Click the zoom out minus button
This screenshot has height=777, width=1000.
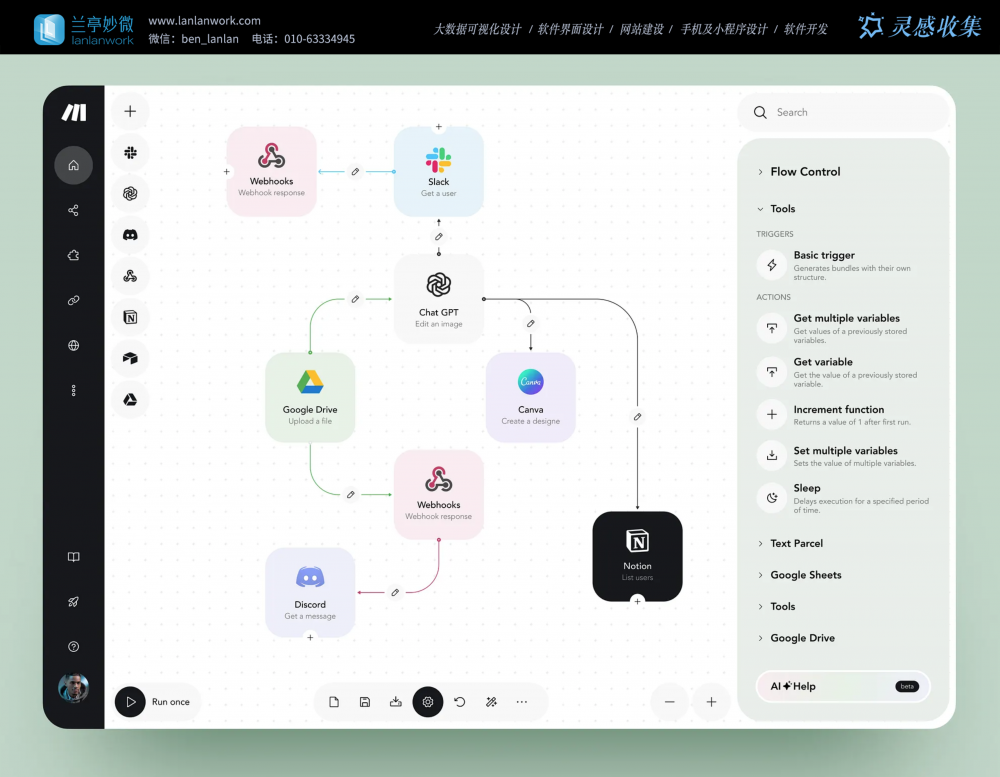[670, 702]
